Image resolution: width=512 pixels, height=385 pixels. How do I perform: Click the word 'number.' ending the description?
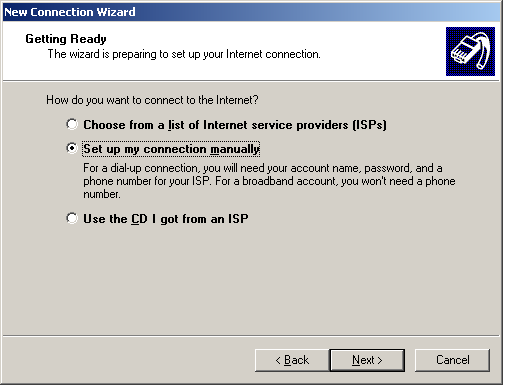[102, 194]
